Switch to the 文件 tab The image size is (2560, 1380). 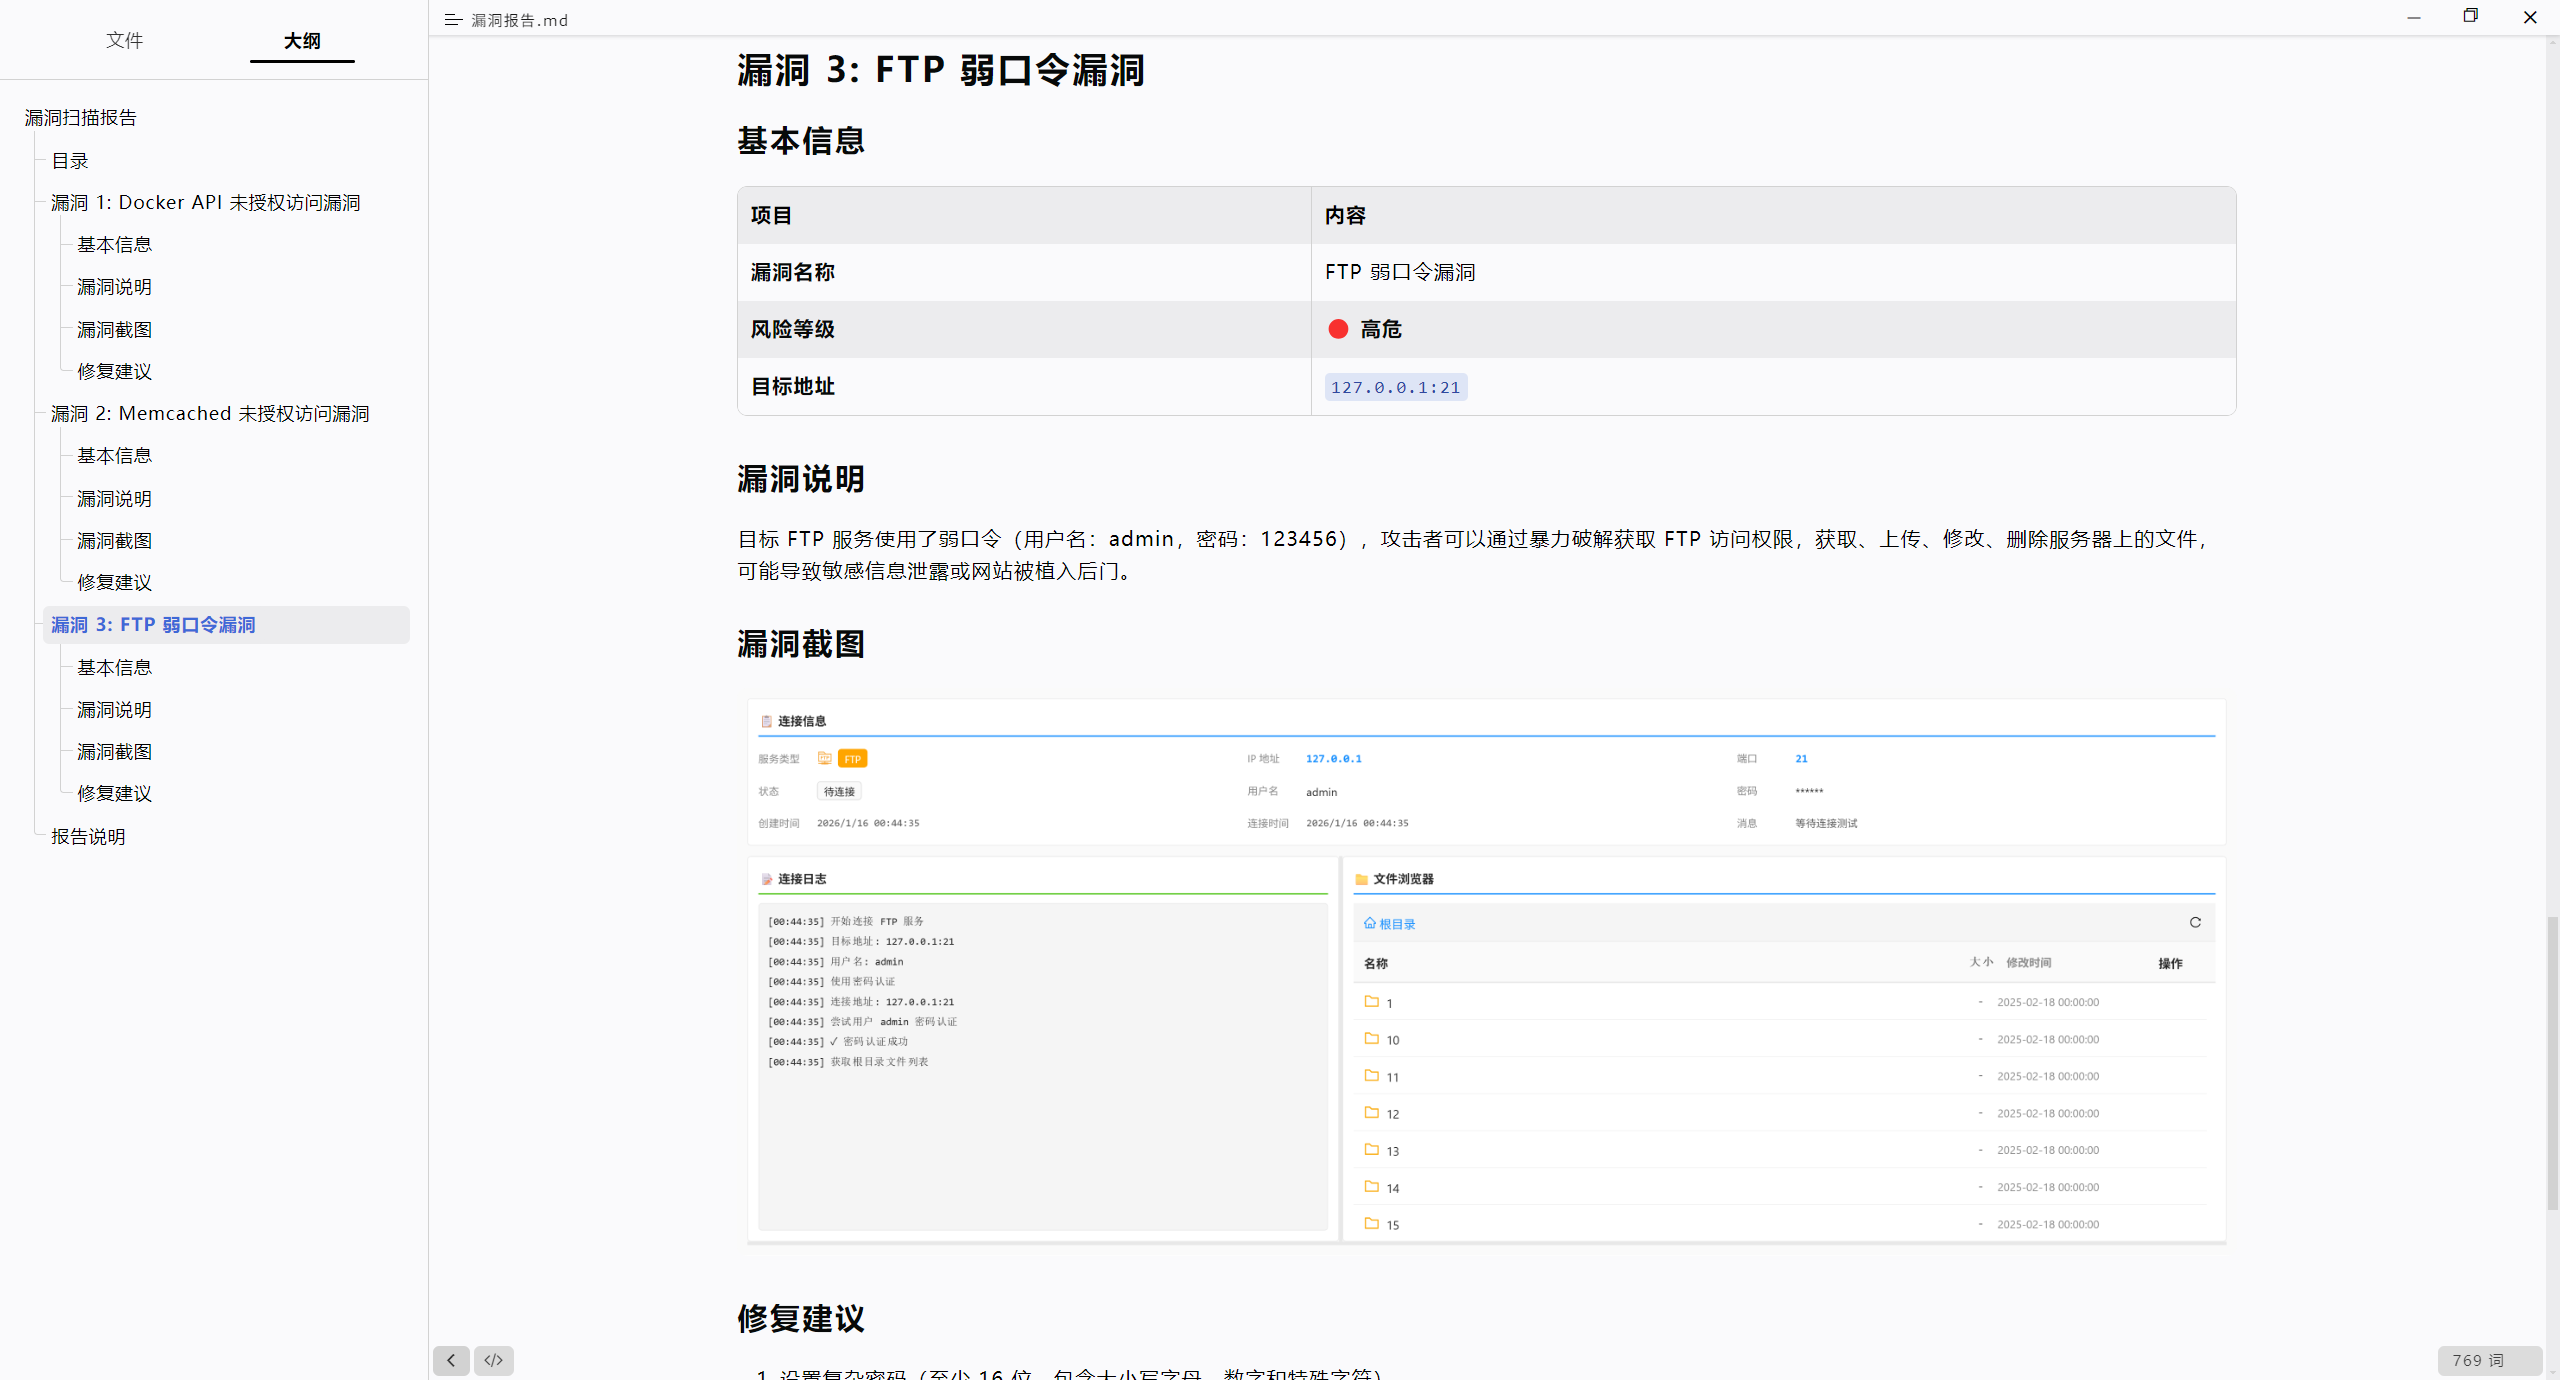coord(125,41)
